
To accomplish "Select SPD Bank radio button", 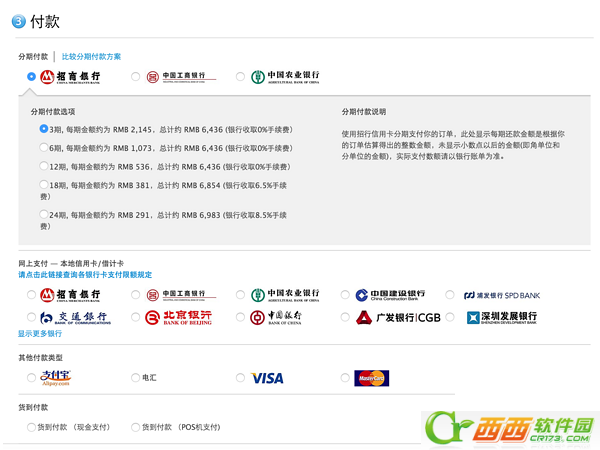I will [450, 295].
